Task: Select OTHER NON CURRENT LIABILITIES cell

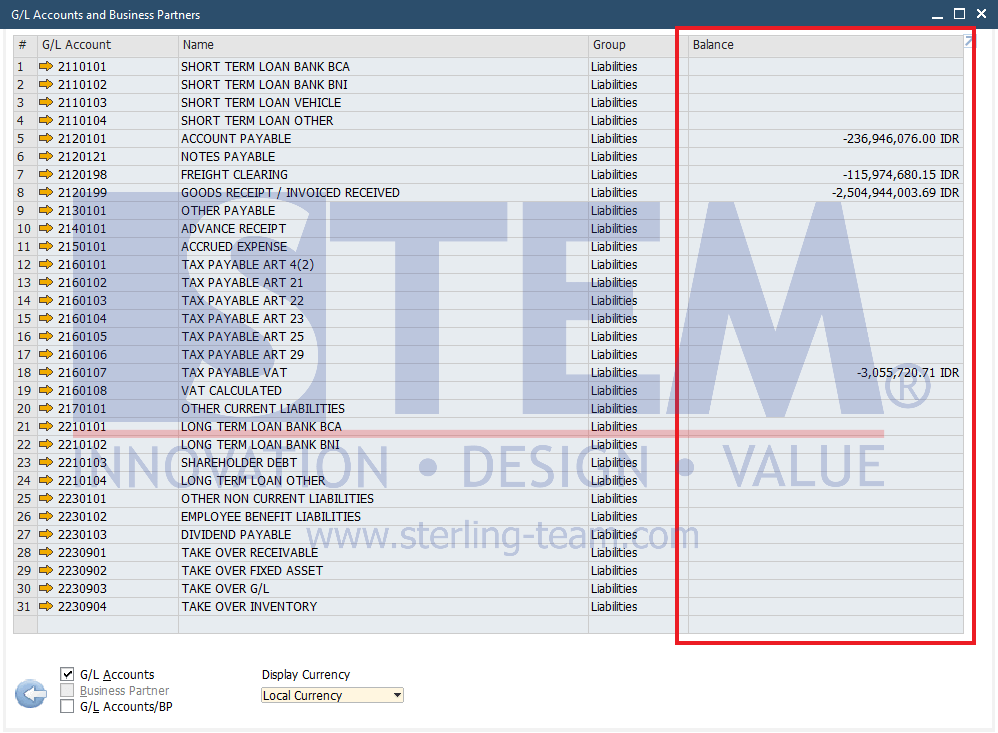Action: 383,498
